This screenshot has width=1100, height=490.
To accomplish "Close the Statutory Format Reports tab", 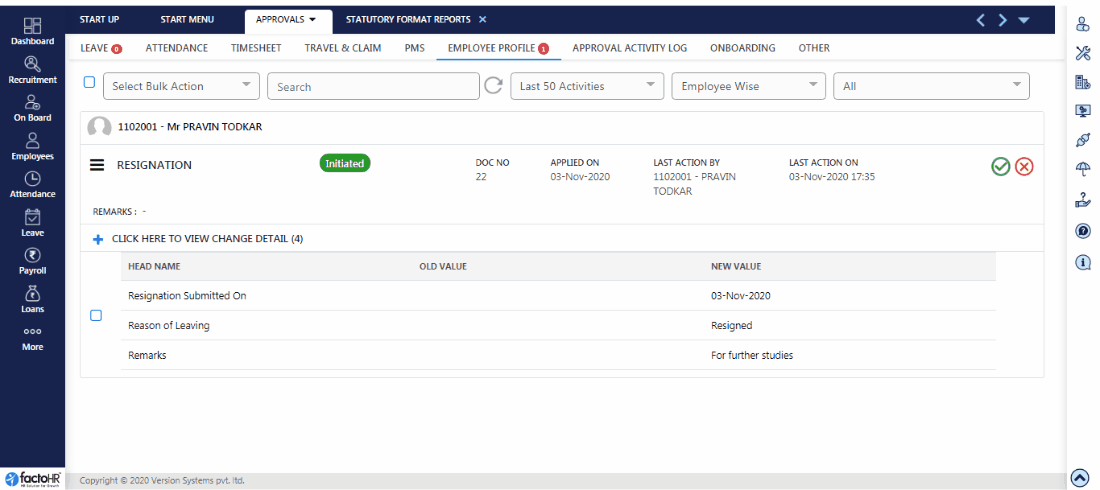I will (483, 19).
